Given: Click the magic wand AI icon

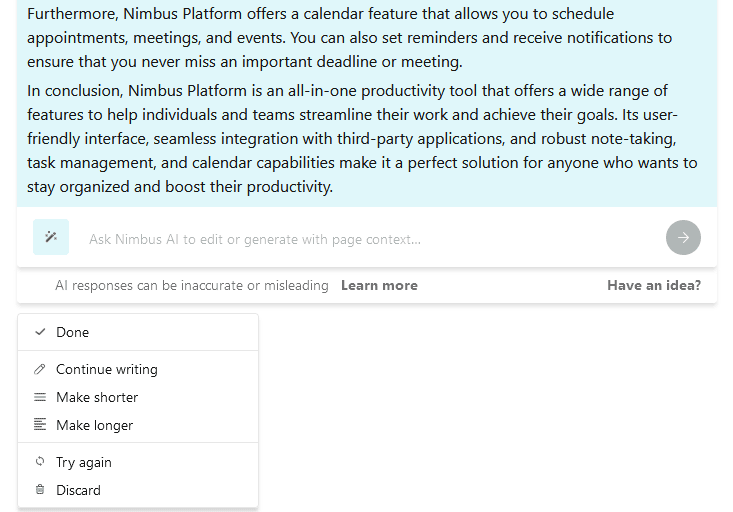Looking at the screenshot, I should point(51,237).
